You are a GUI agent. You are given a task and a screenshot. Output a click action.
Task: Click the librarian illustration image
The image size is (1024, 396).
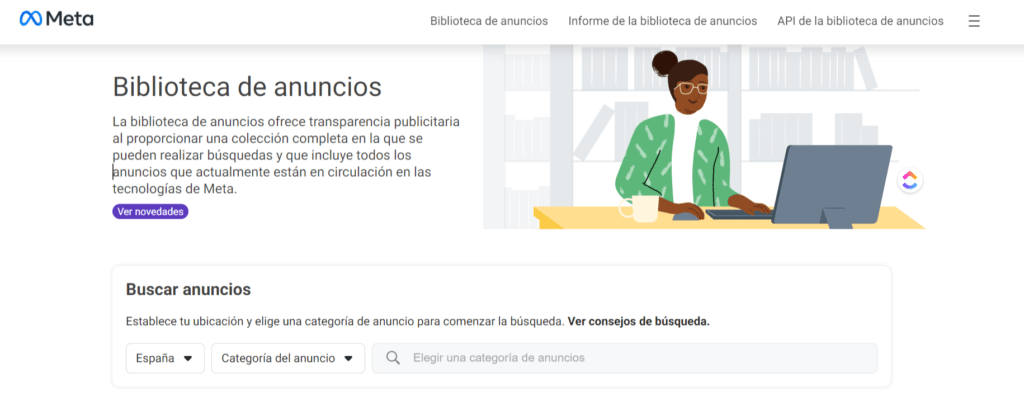click(704, 137)
